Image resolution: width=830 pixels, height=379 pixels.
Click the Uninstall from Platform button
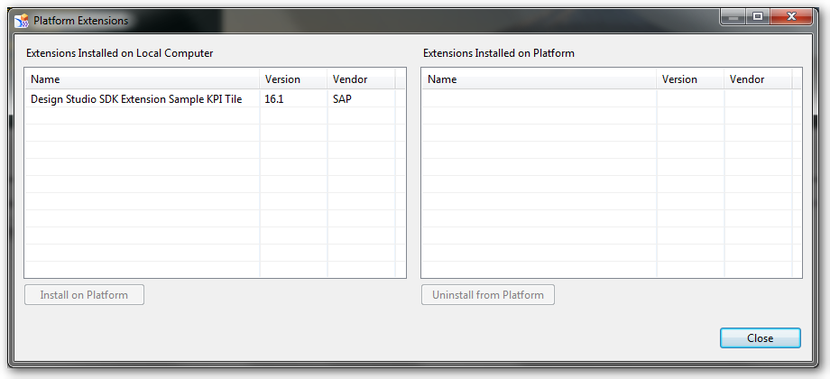488,295
